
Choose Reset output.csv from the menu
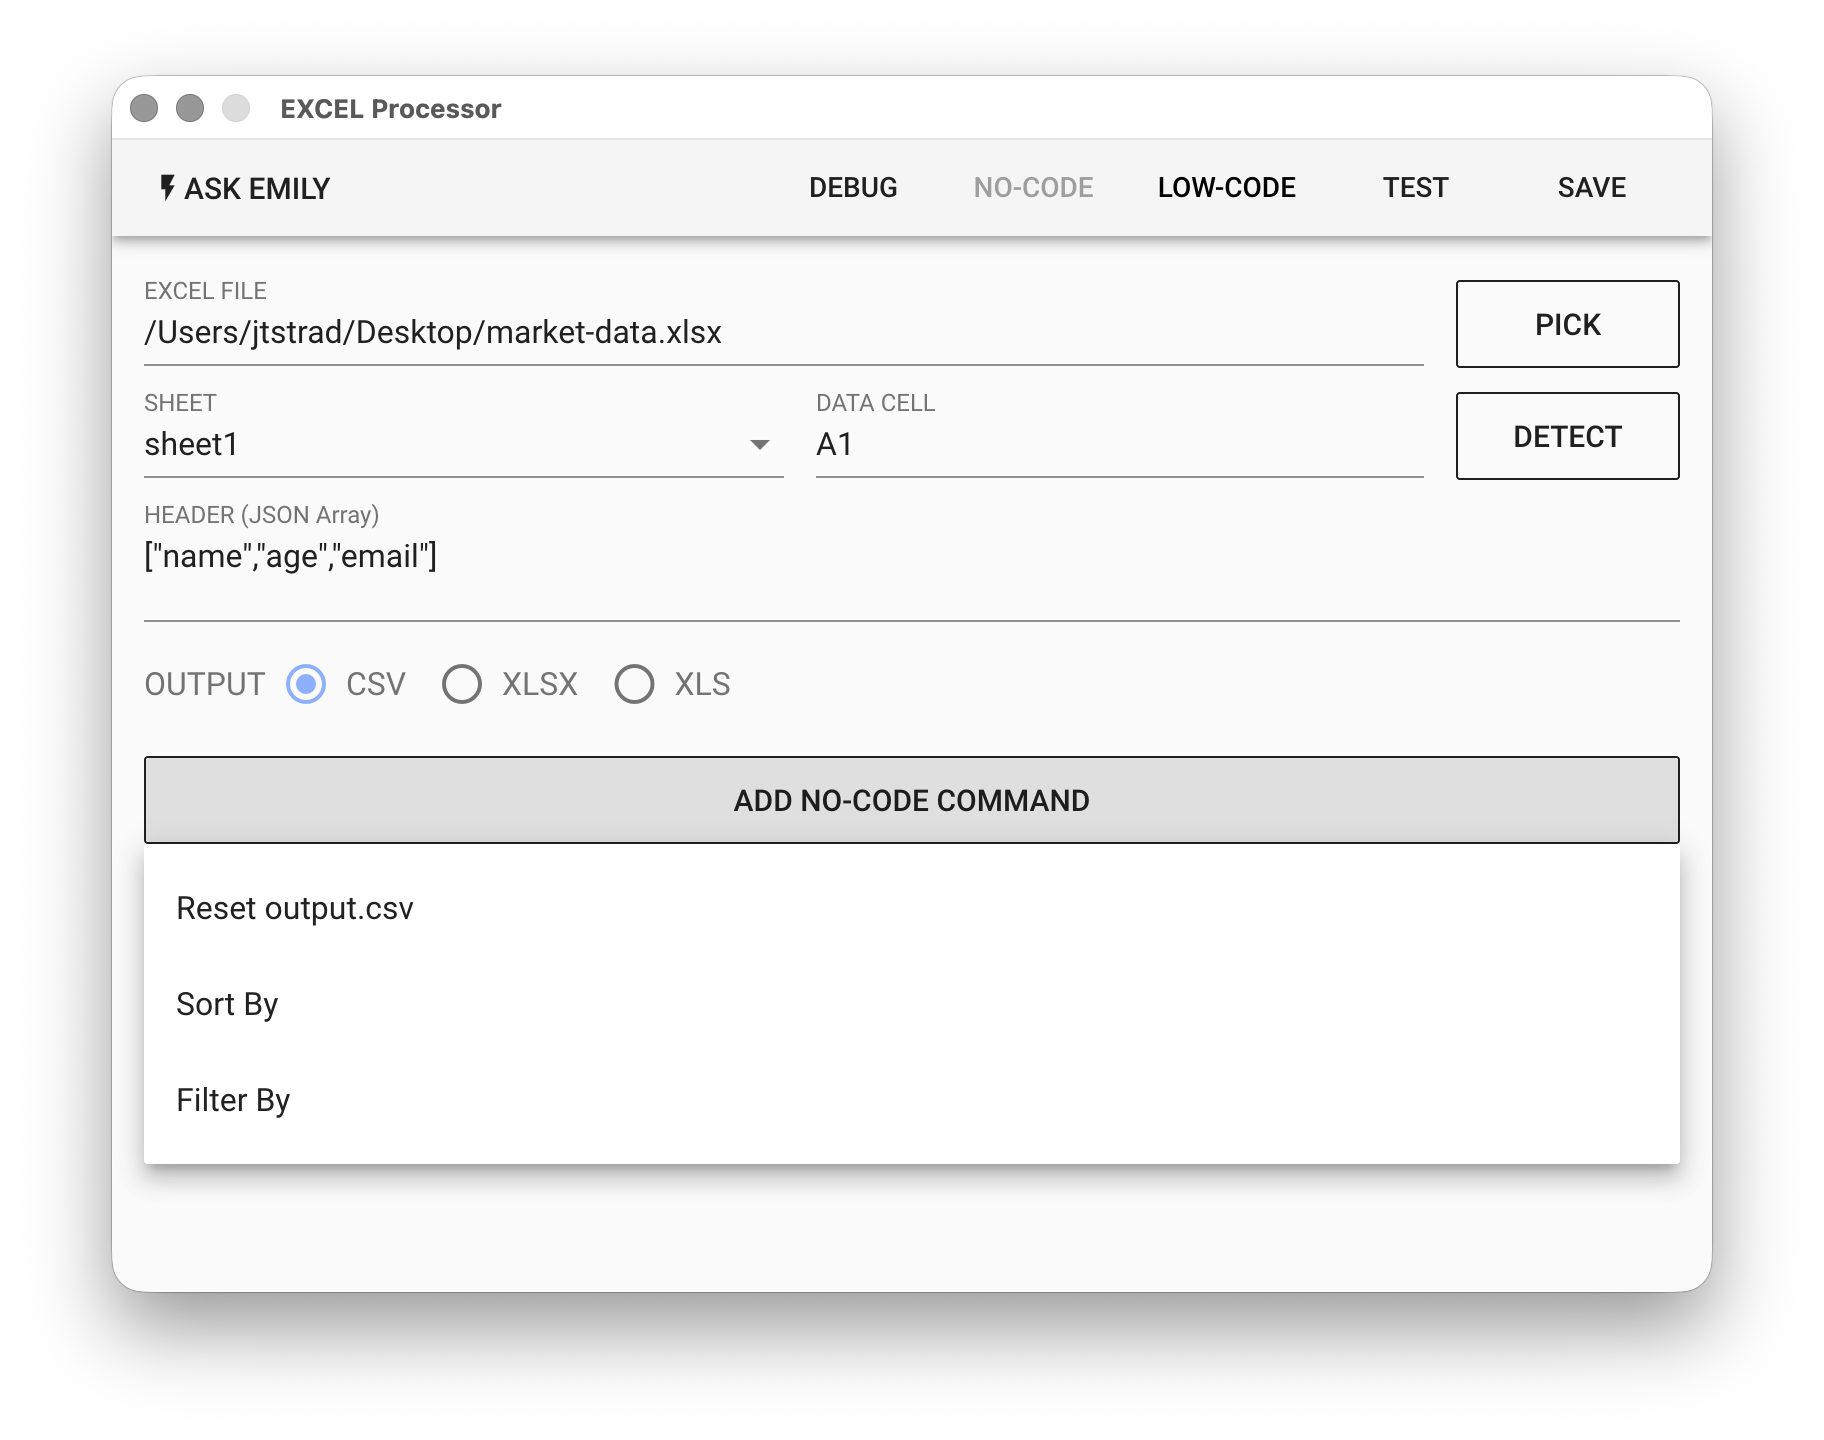click(295, 908)
